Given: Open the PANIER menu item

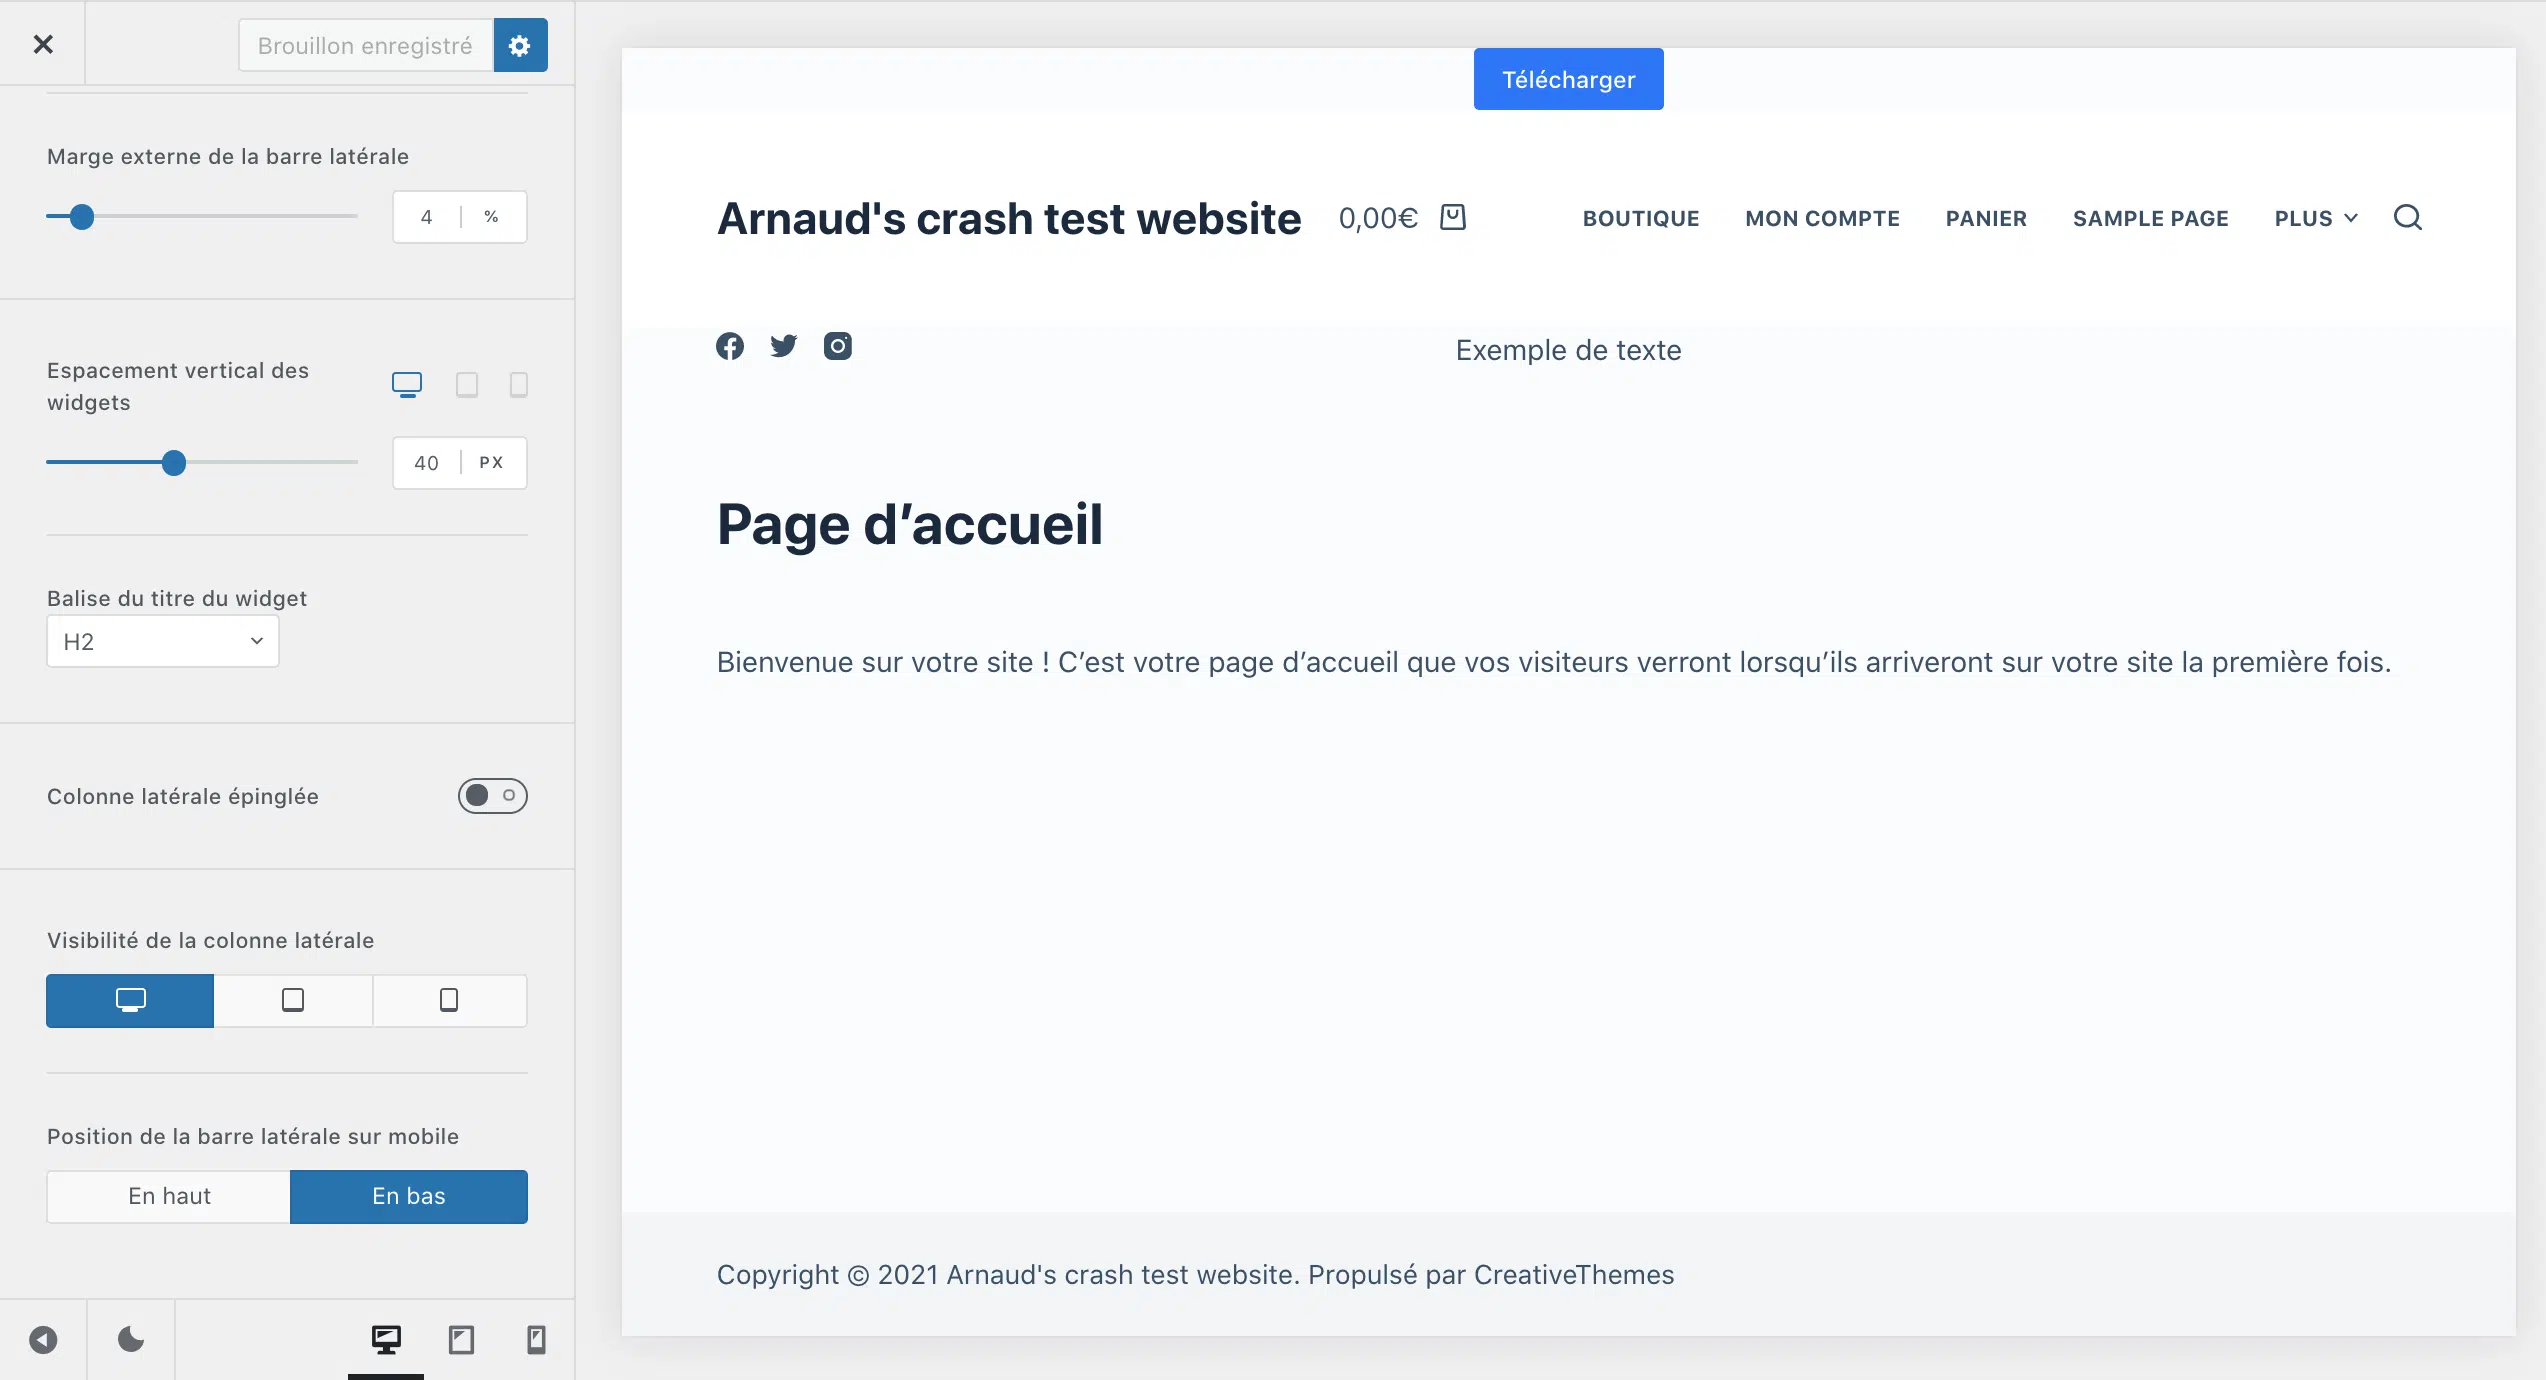Looking at the screenshot, I should 1986,218.
